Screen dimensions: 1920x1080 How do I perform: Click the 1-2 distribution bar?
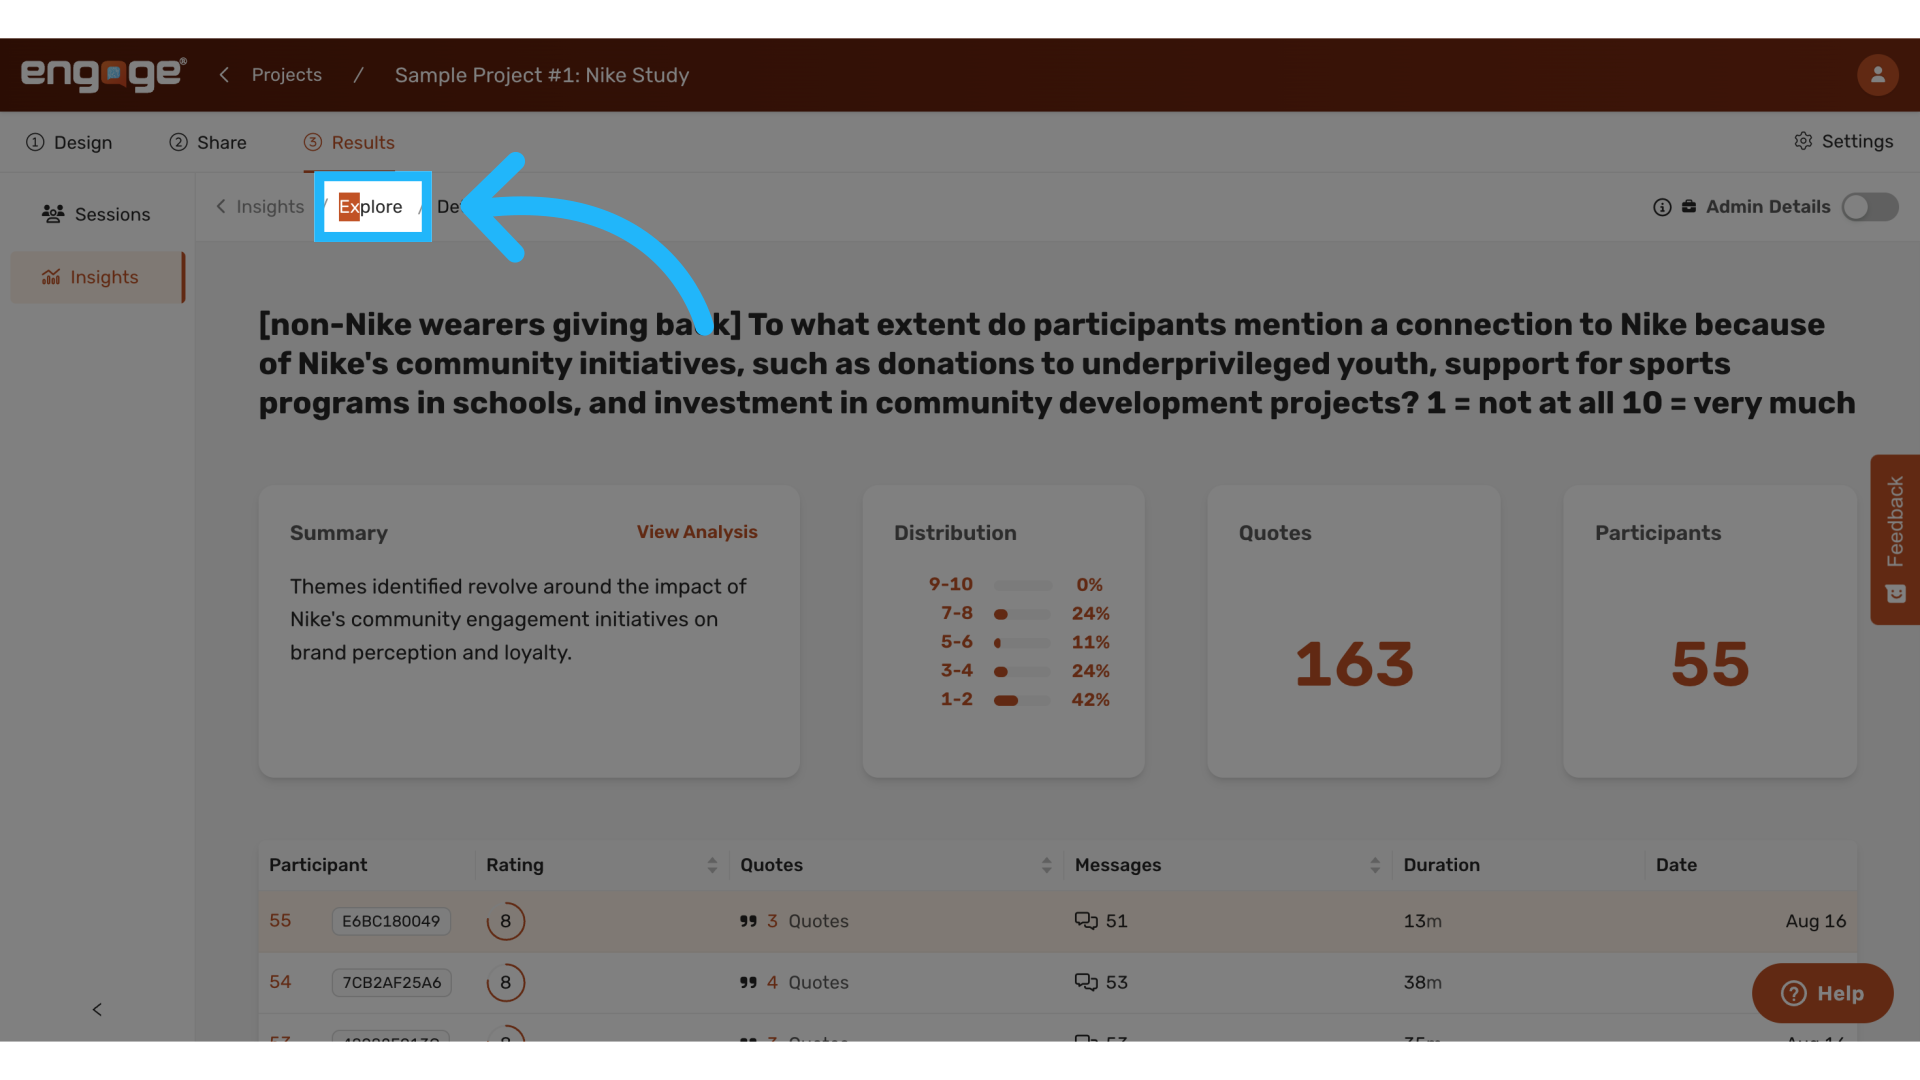click(x=1022, y=700)
